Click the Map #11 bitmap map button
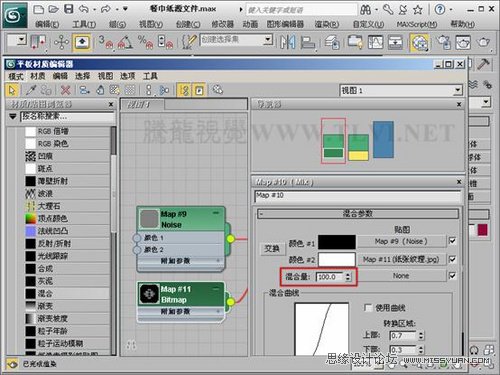The width and height of the screenshot is (500, 375). 401,259
